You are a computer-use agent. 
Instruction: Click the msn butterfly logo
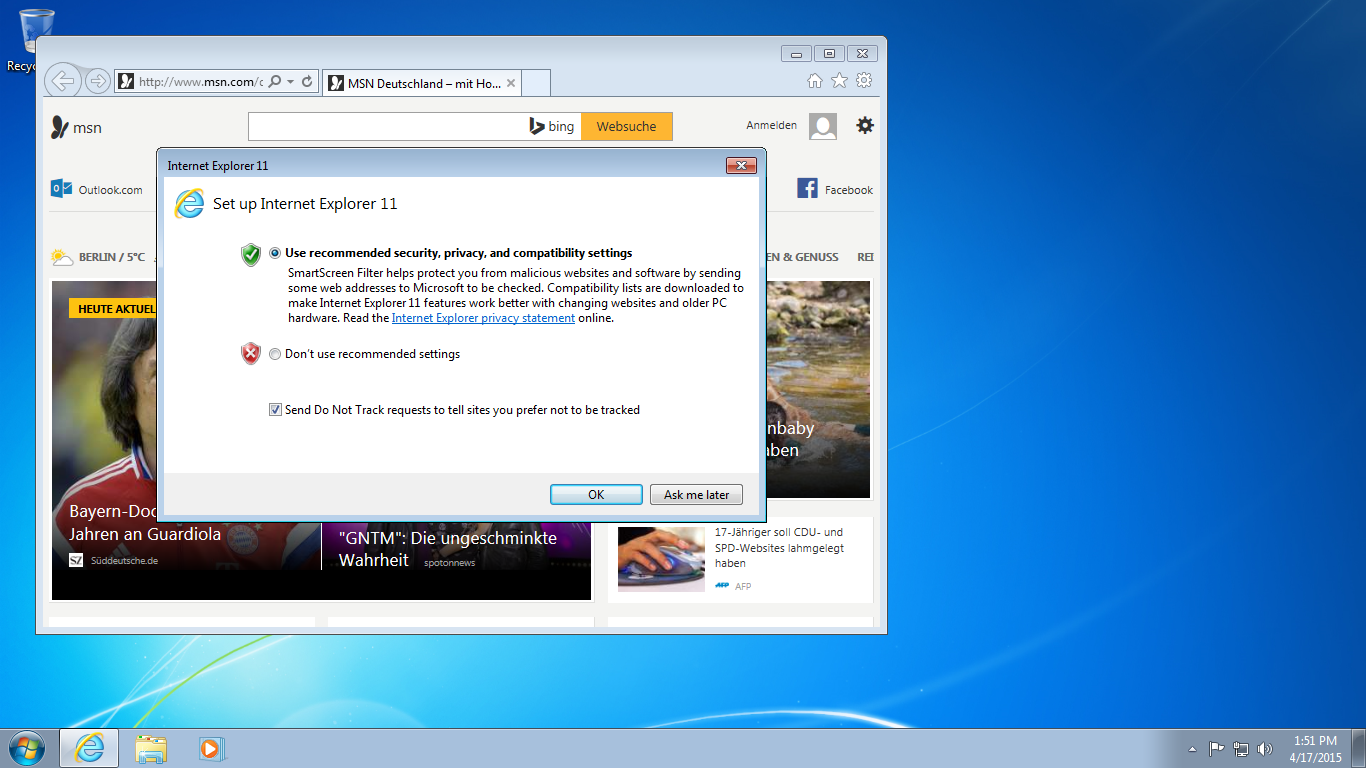click(x=60, y=127)
